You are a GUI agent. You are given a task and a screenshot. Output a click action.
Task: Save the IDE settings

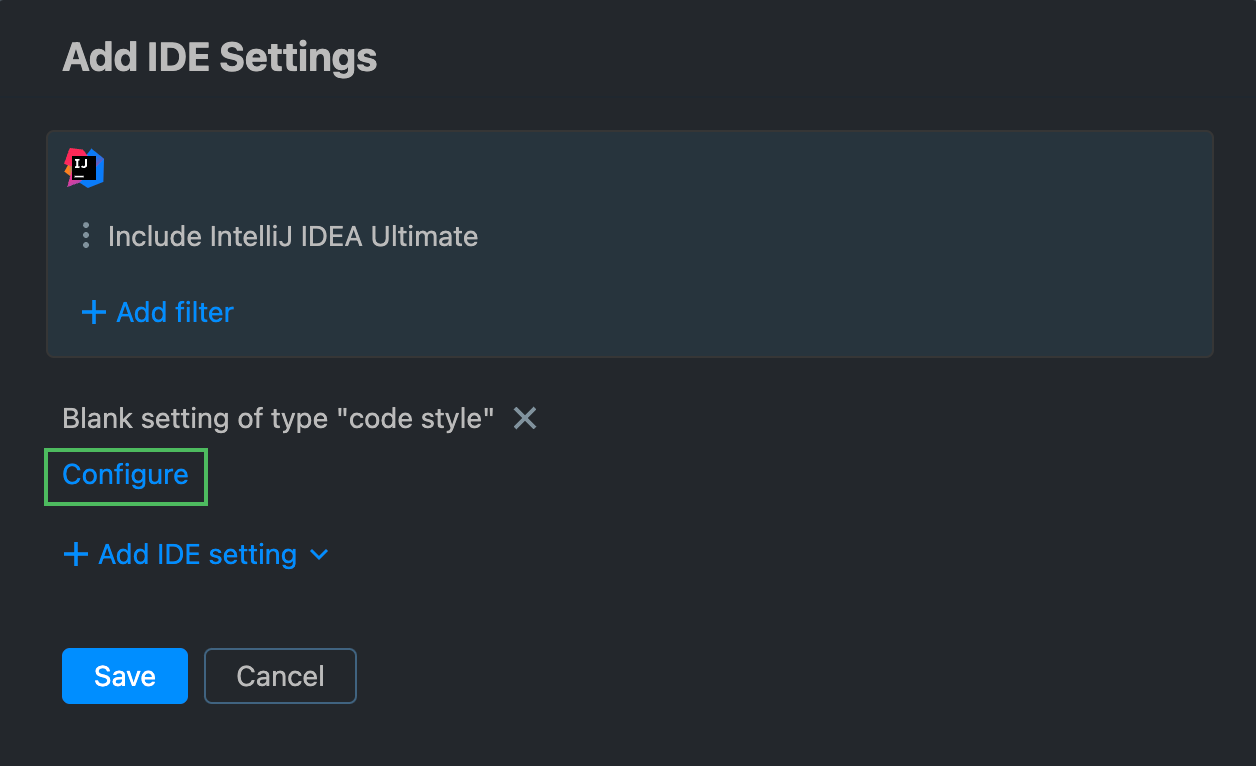124,676
